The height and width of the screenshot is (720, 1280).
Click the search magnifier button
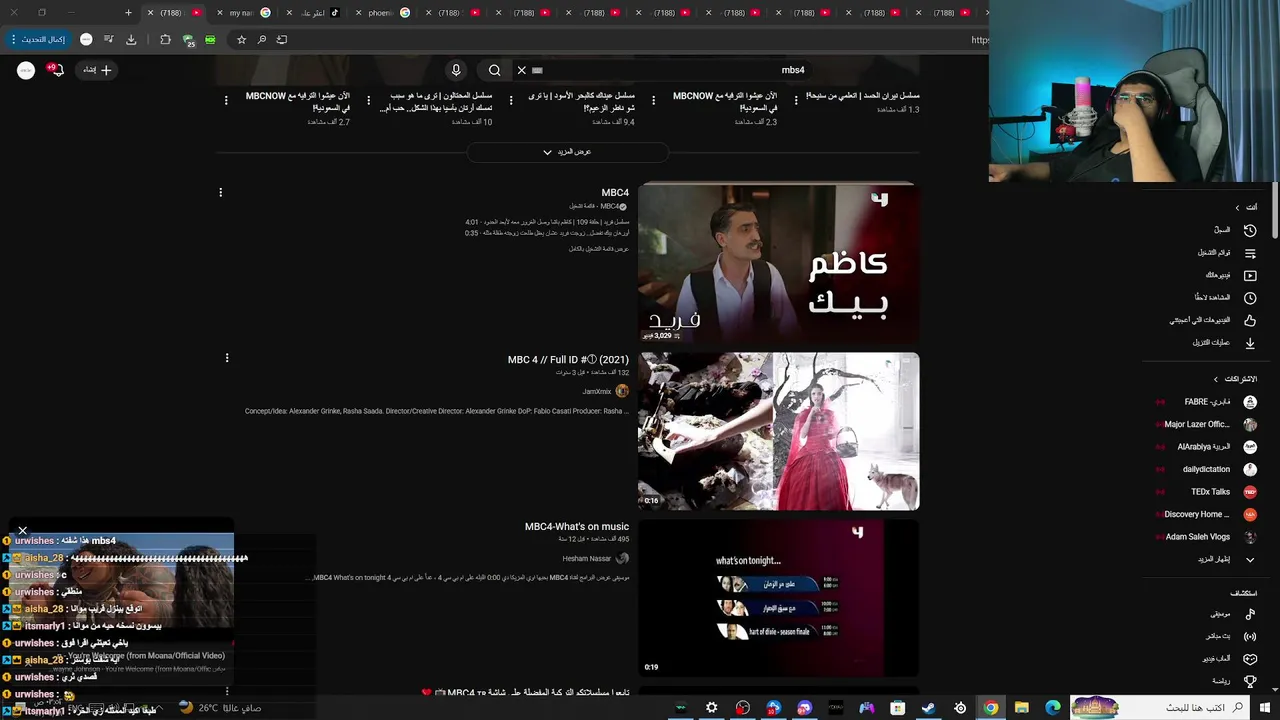click(x=494, y=70)
